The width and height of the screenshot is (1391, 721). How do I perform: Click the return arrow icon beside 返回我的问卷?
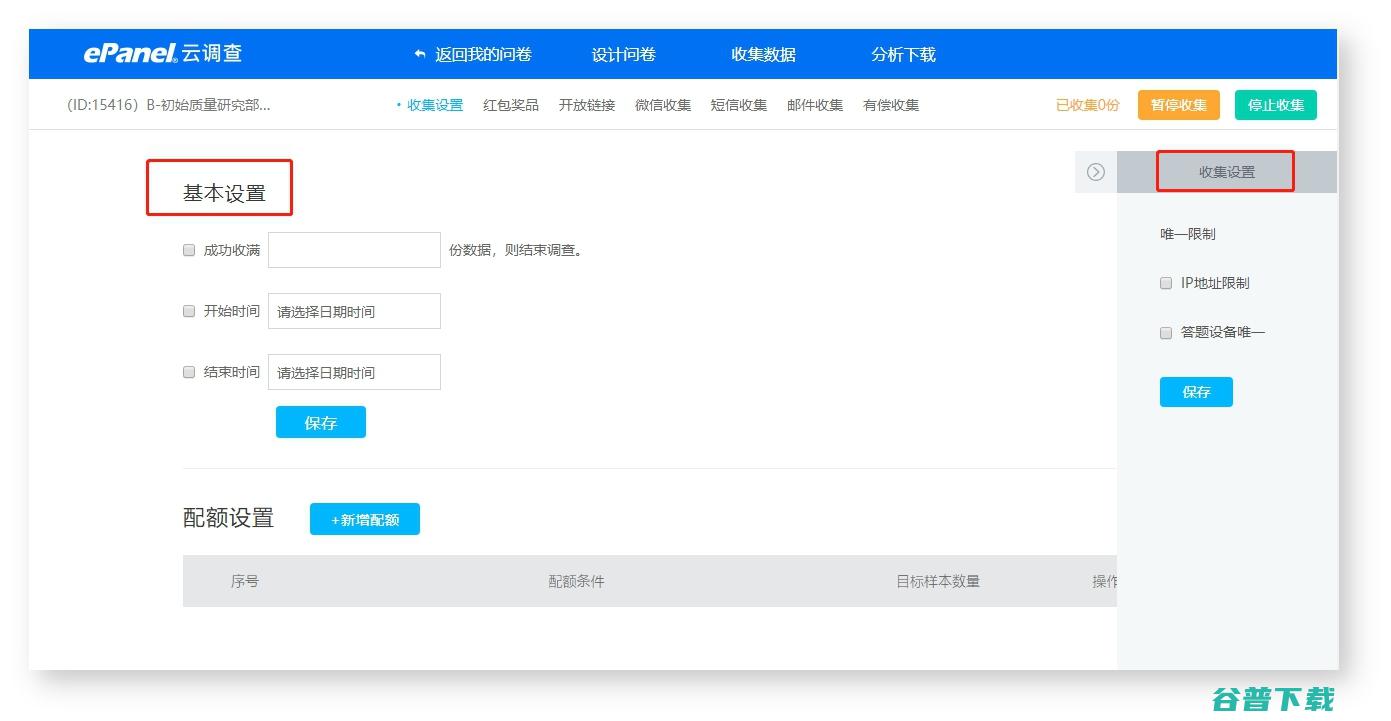pos(420,55)
